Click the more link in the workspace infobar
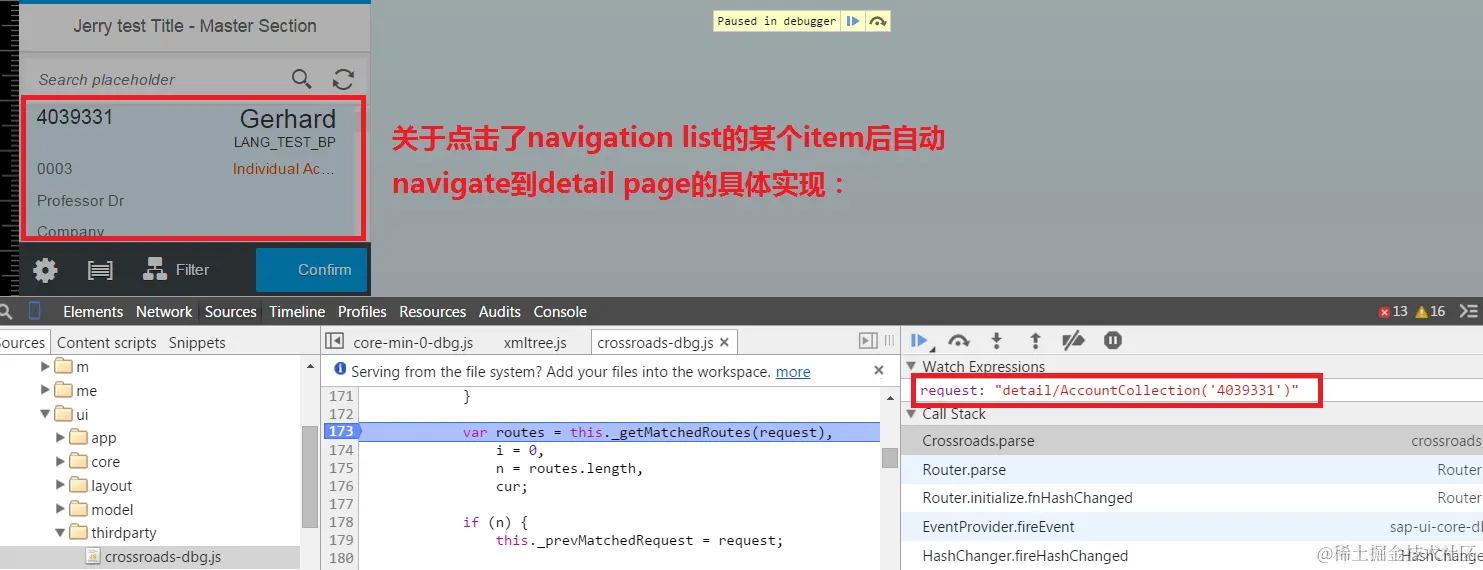 coord(793,371)
